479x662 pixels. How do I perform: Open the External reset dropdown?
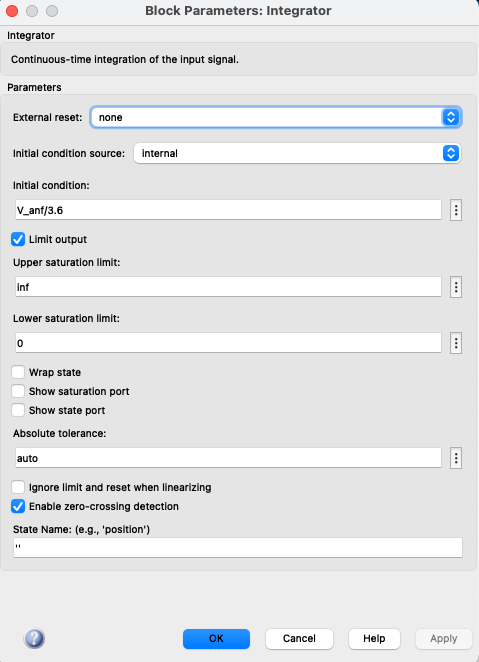click(276, 117)
